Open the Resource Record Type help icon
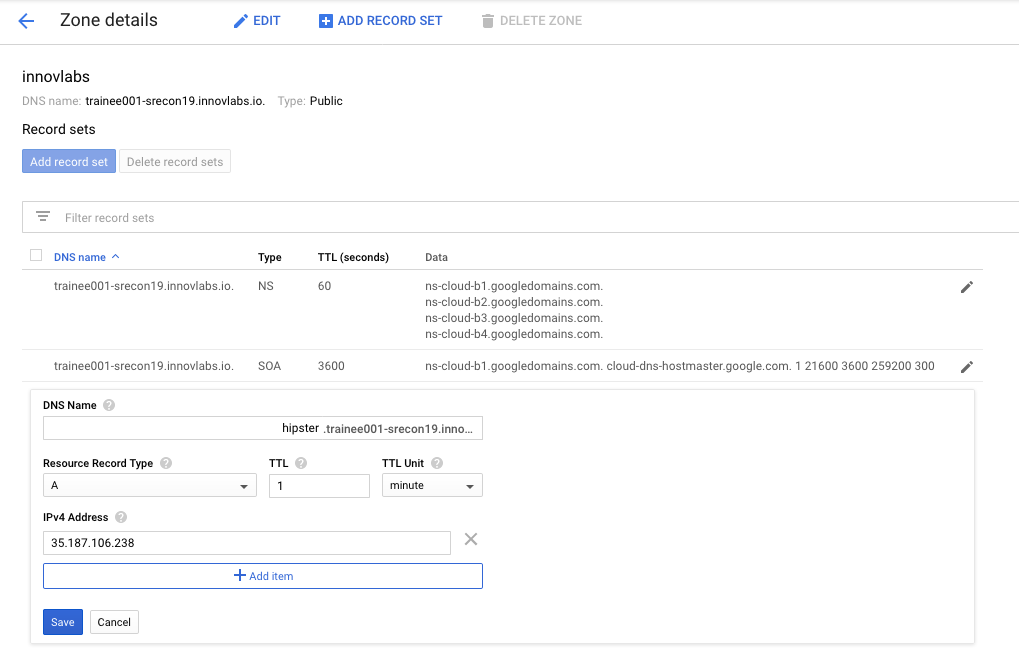The height and width of the screenshot is (657, 1019). [x=166, y=464]
